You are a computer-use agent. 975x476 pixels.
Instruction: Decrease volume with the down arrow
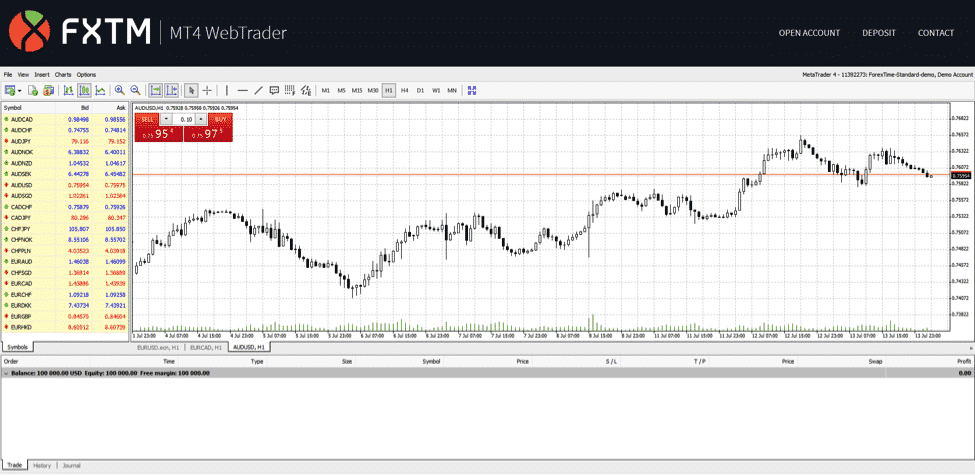point(167,119)
